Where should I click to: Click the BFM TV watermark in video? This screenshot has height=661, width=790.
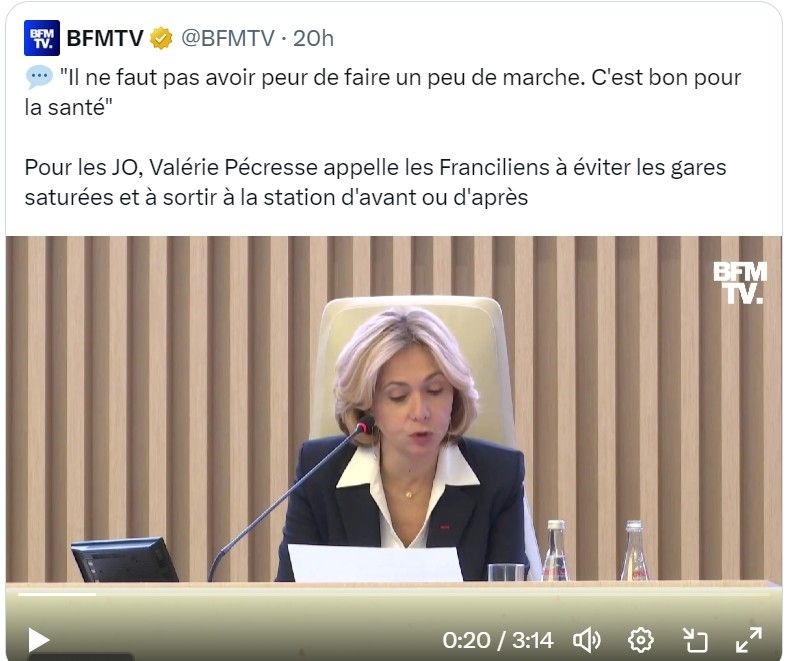[740, 283]
